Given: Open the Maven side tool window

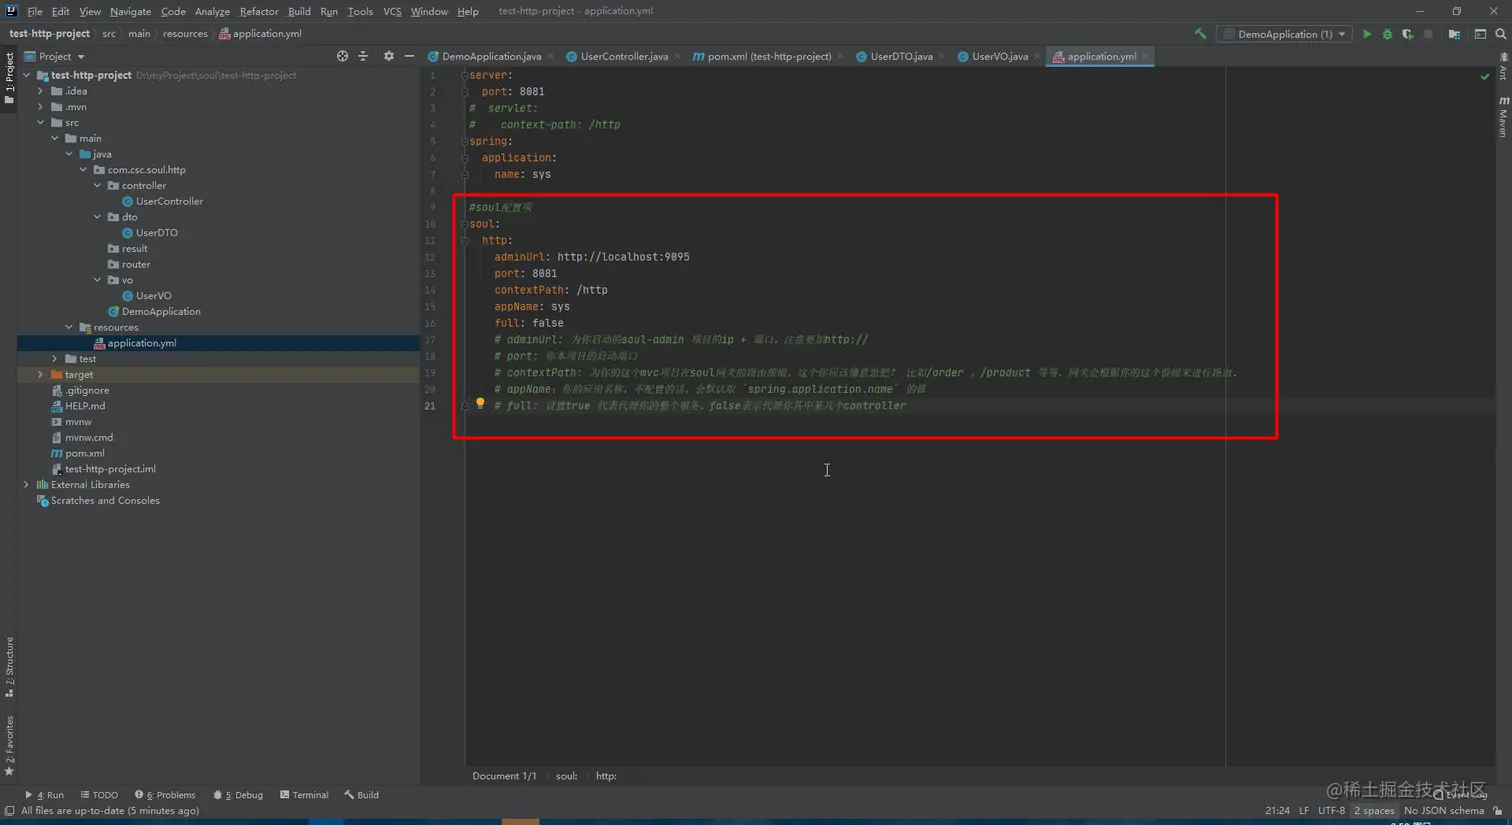Looking at the screenshot, I should 1503,117.
